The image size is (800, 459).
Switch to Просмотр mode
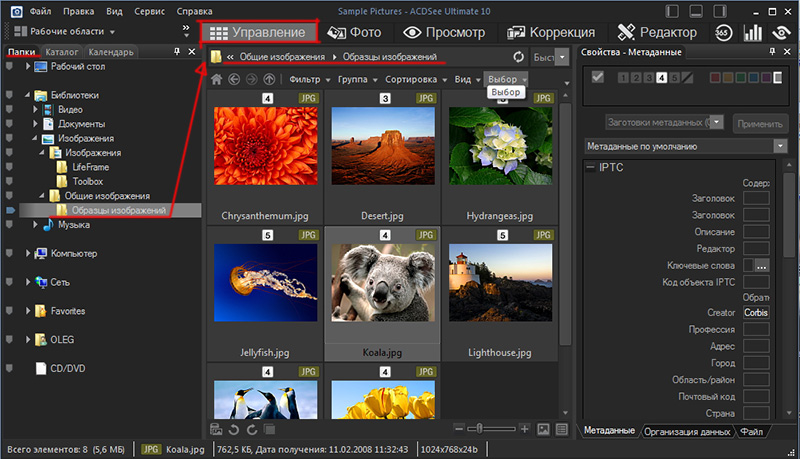coord(444,33)
